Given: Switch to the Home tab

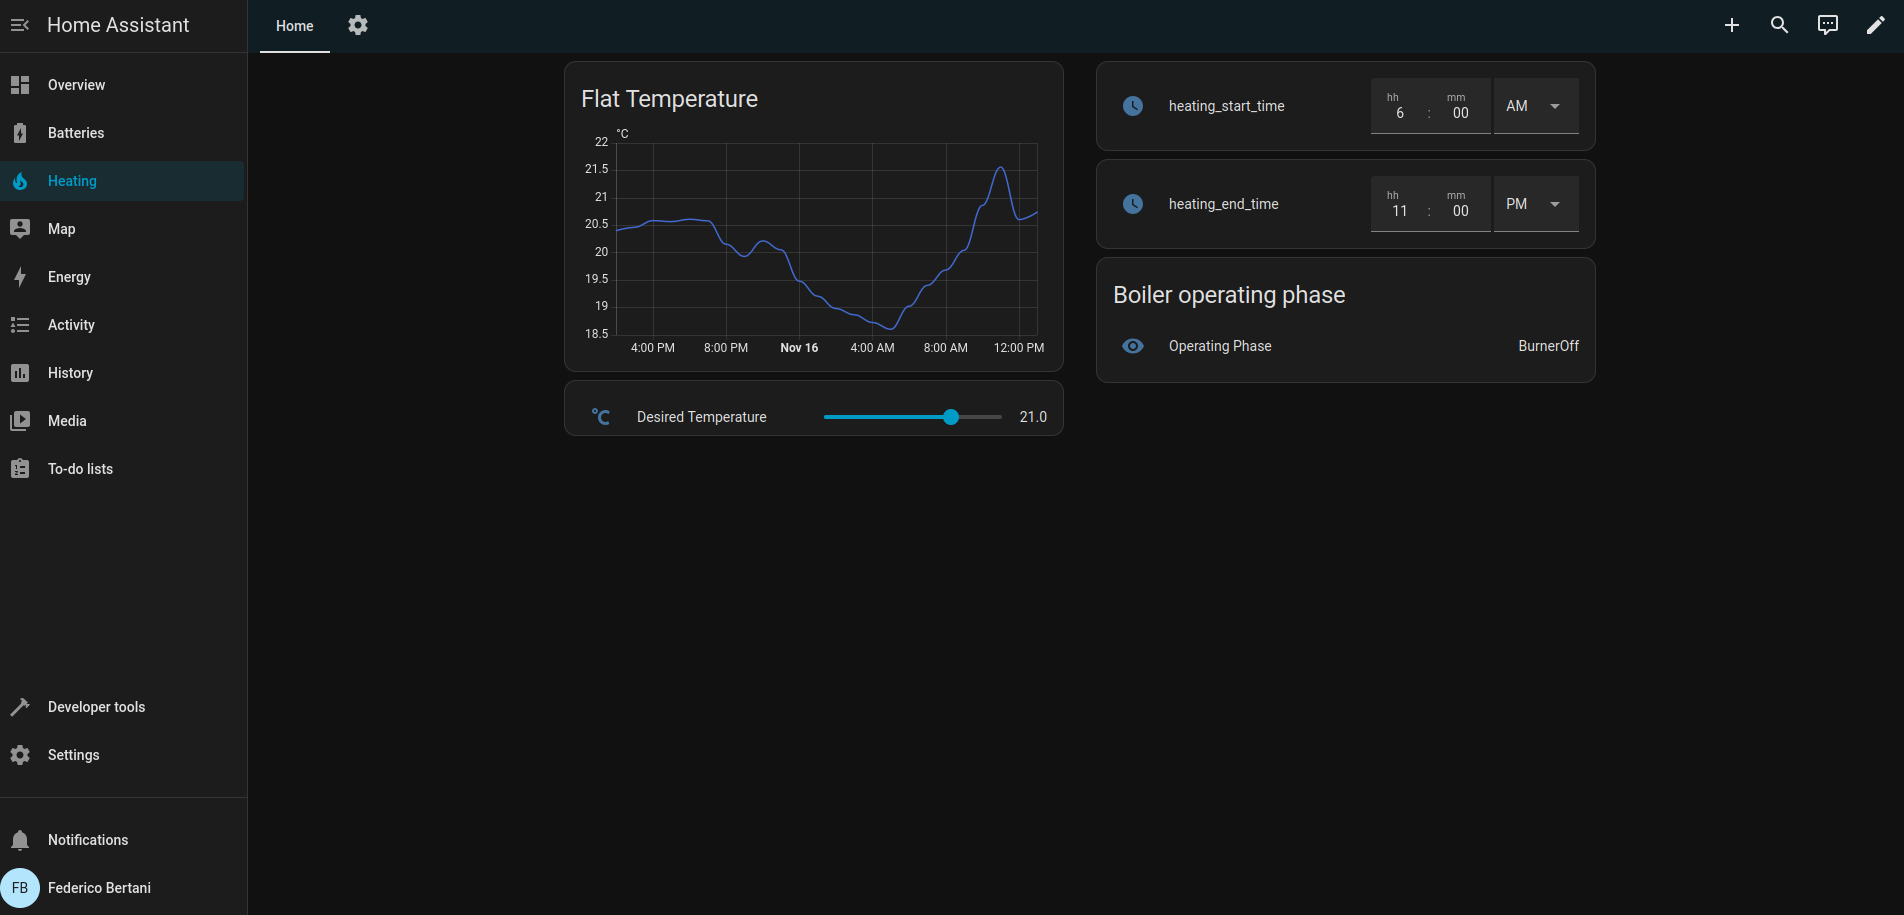Looking at the screenshot, I should tap(294, 26).
